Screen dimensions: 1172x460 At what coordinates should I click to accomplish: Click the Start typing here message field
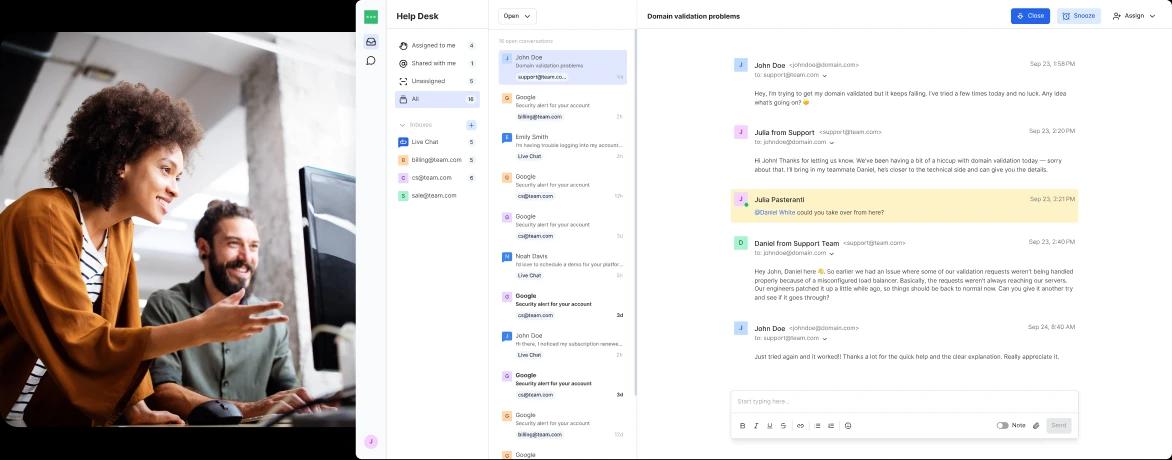(904, 402)
